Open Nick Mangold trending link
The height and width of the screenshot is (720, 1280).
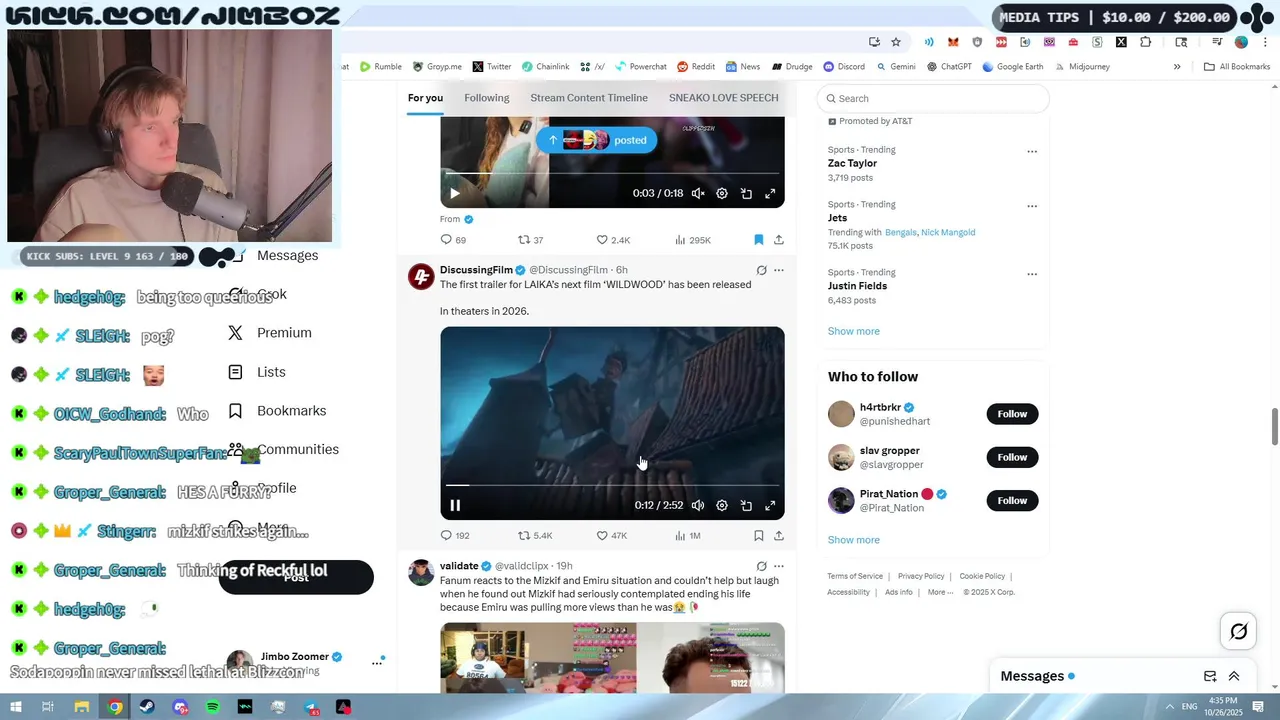pos(948,232)
